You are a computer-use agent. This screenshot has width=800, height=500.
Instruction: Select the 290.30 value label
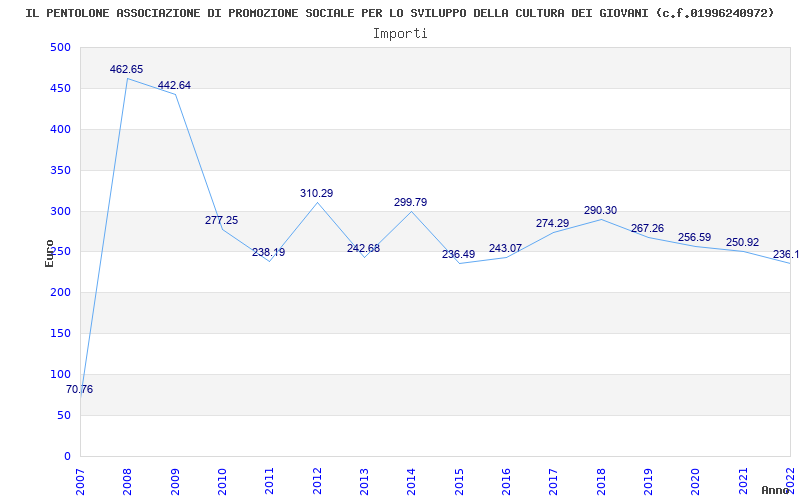click(x=601, y=210)
